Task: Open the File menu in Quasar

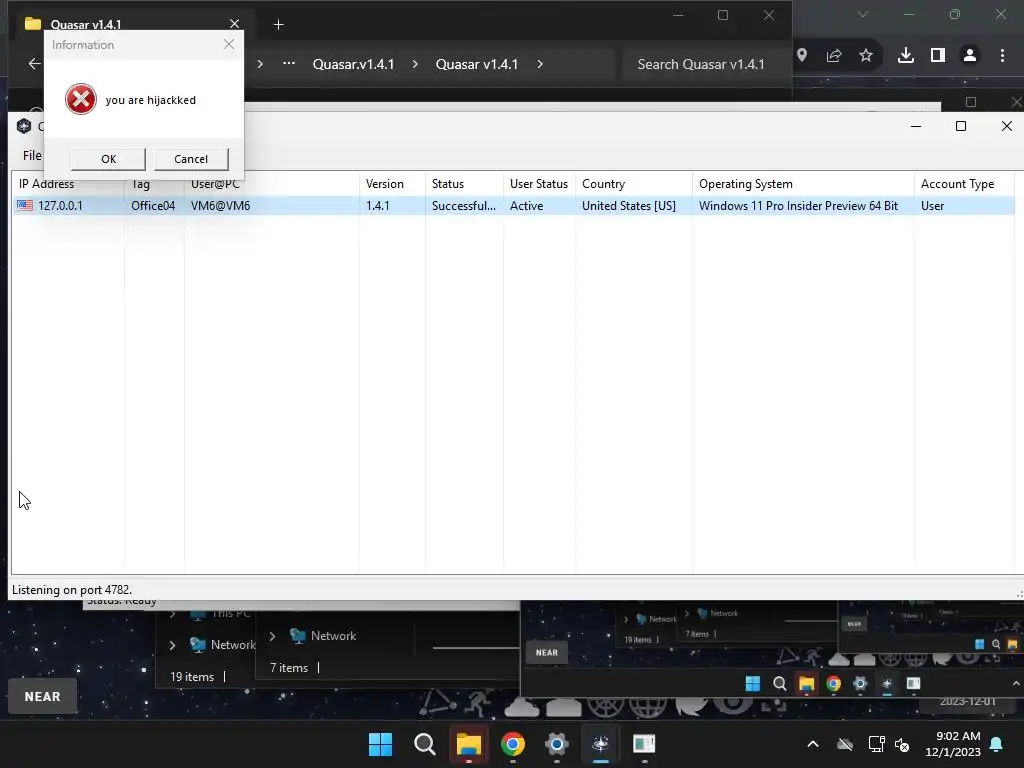Action: [x=31, y=155]
